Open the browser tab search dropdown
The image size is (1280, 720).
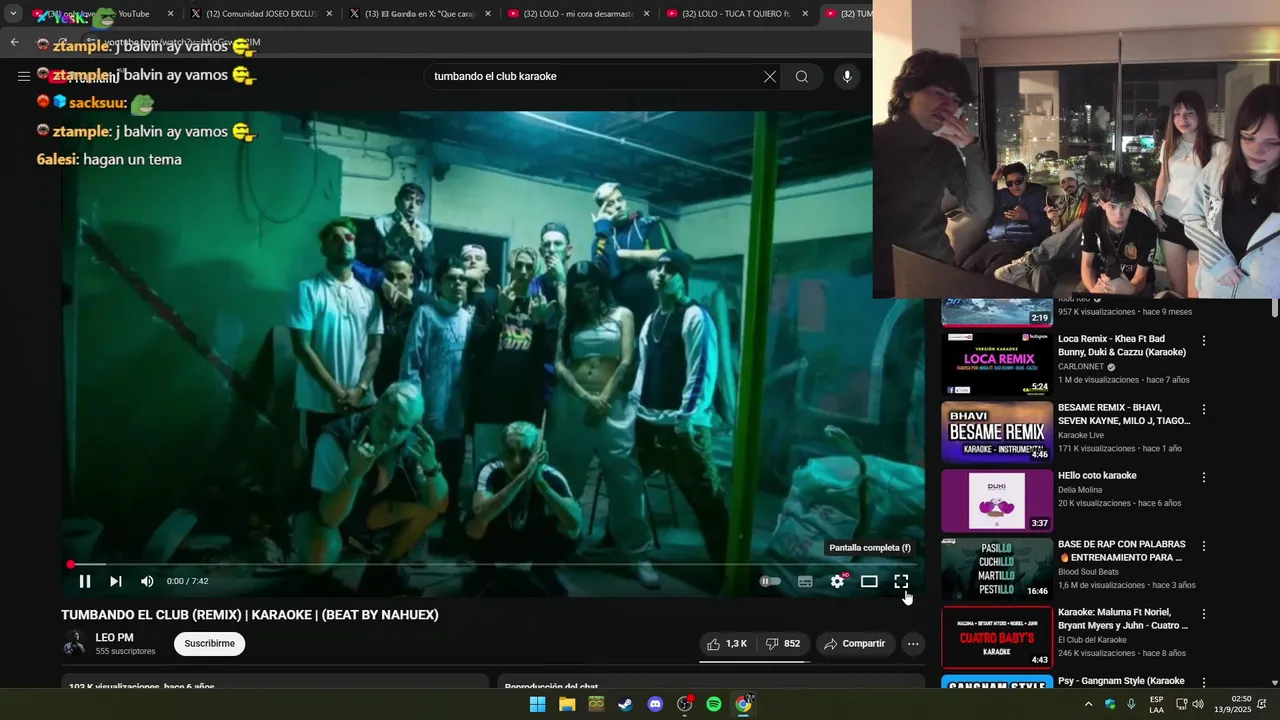point(13,14)
